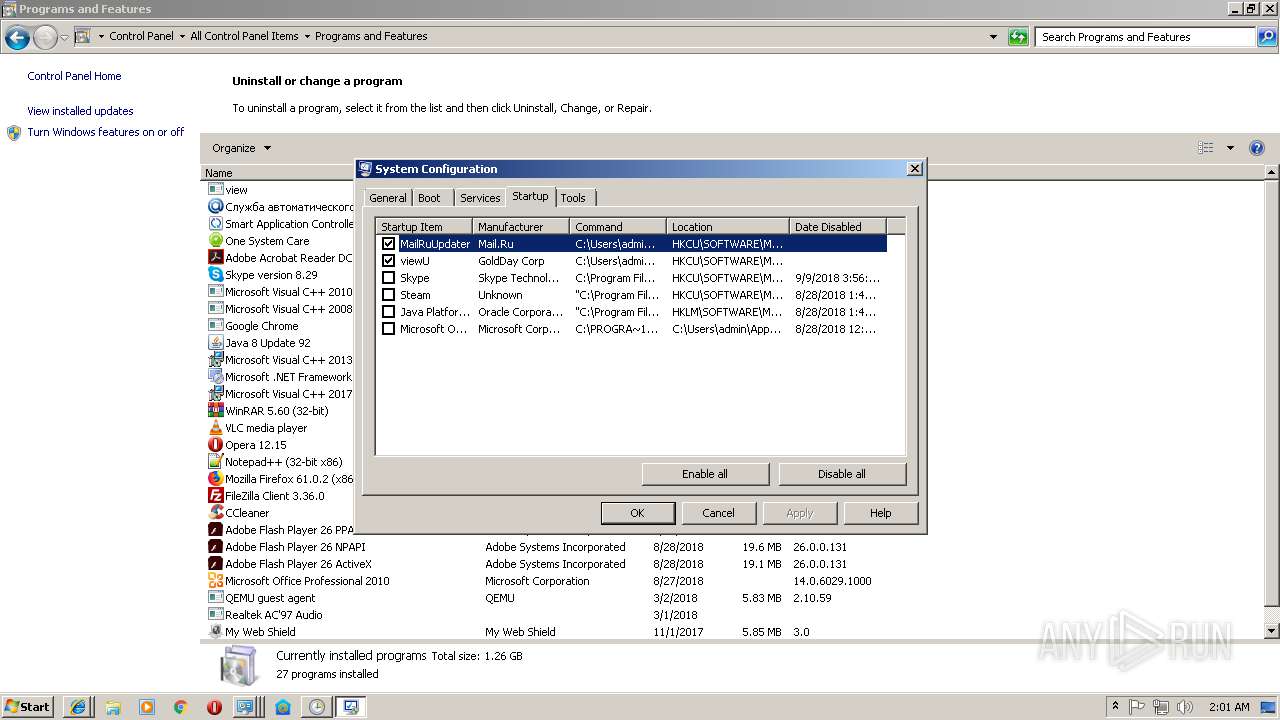Uncheck the MailRuUpdater startup item
The height and width of the screenshot is (720, 1280).
(x=389, y=244)
